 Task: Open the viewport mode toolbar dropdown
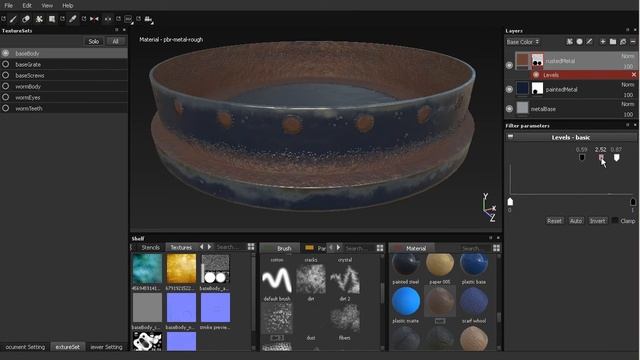click(129, 19)
